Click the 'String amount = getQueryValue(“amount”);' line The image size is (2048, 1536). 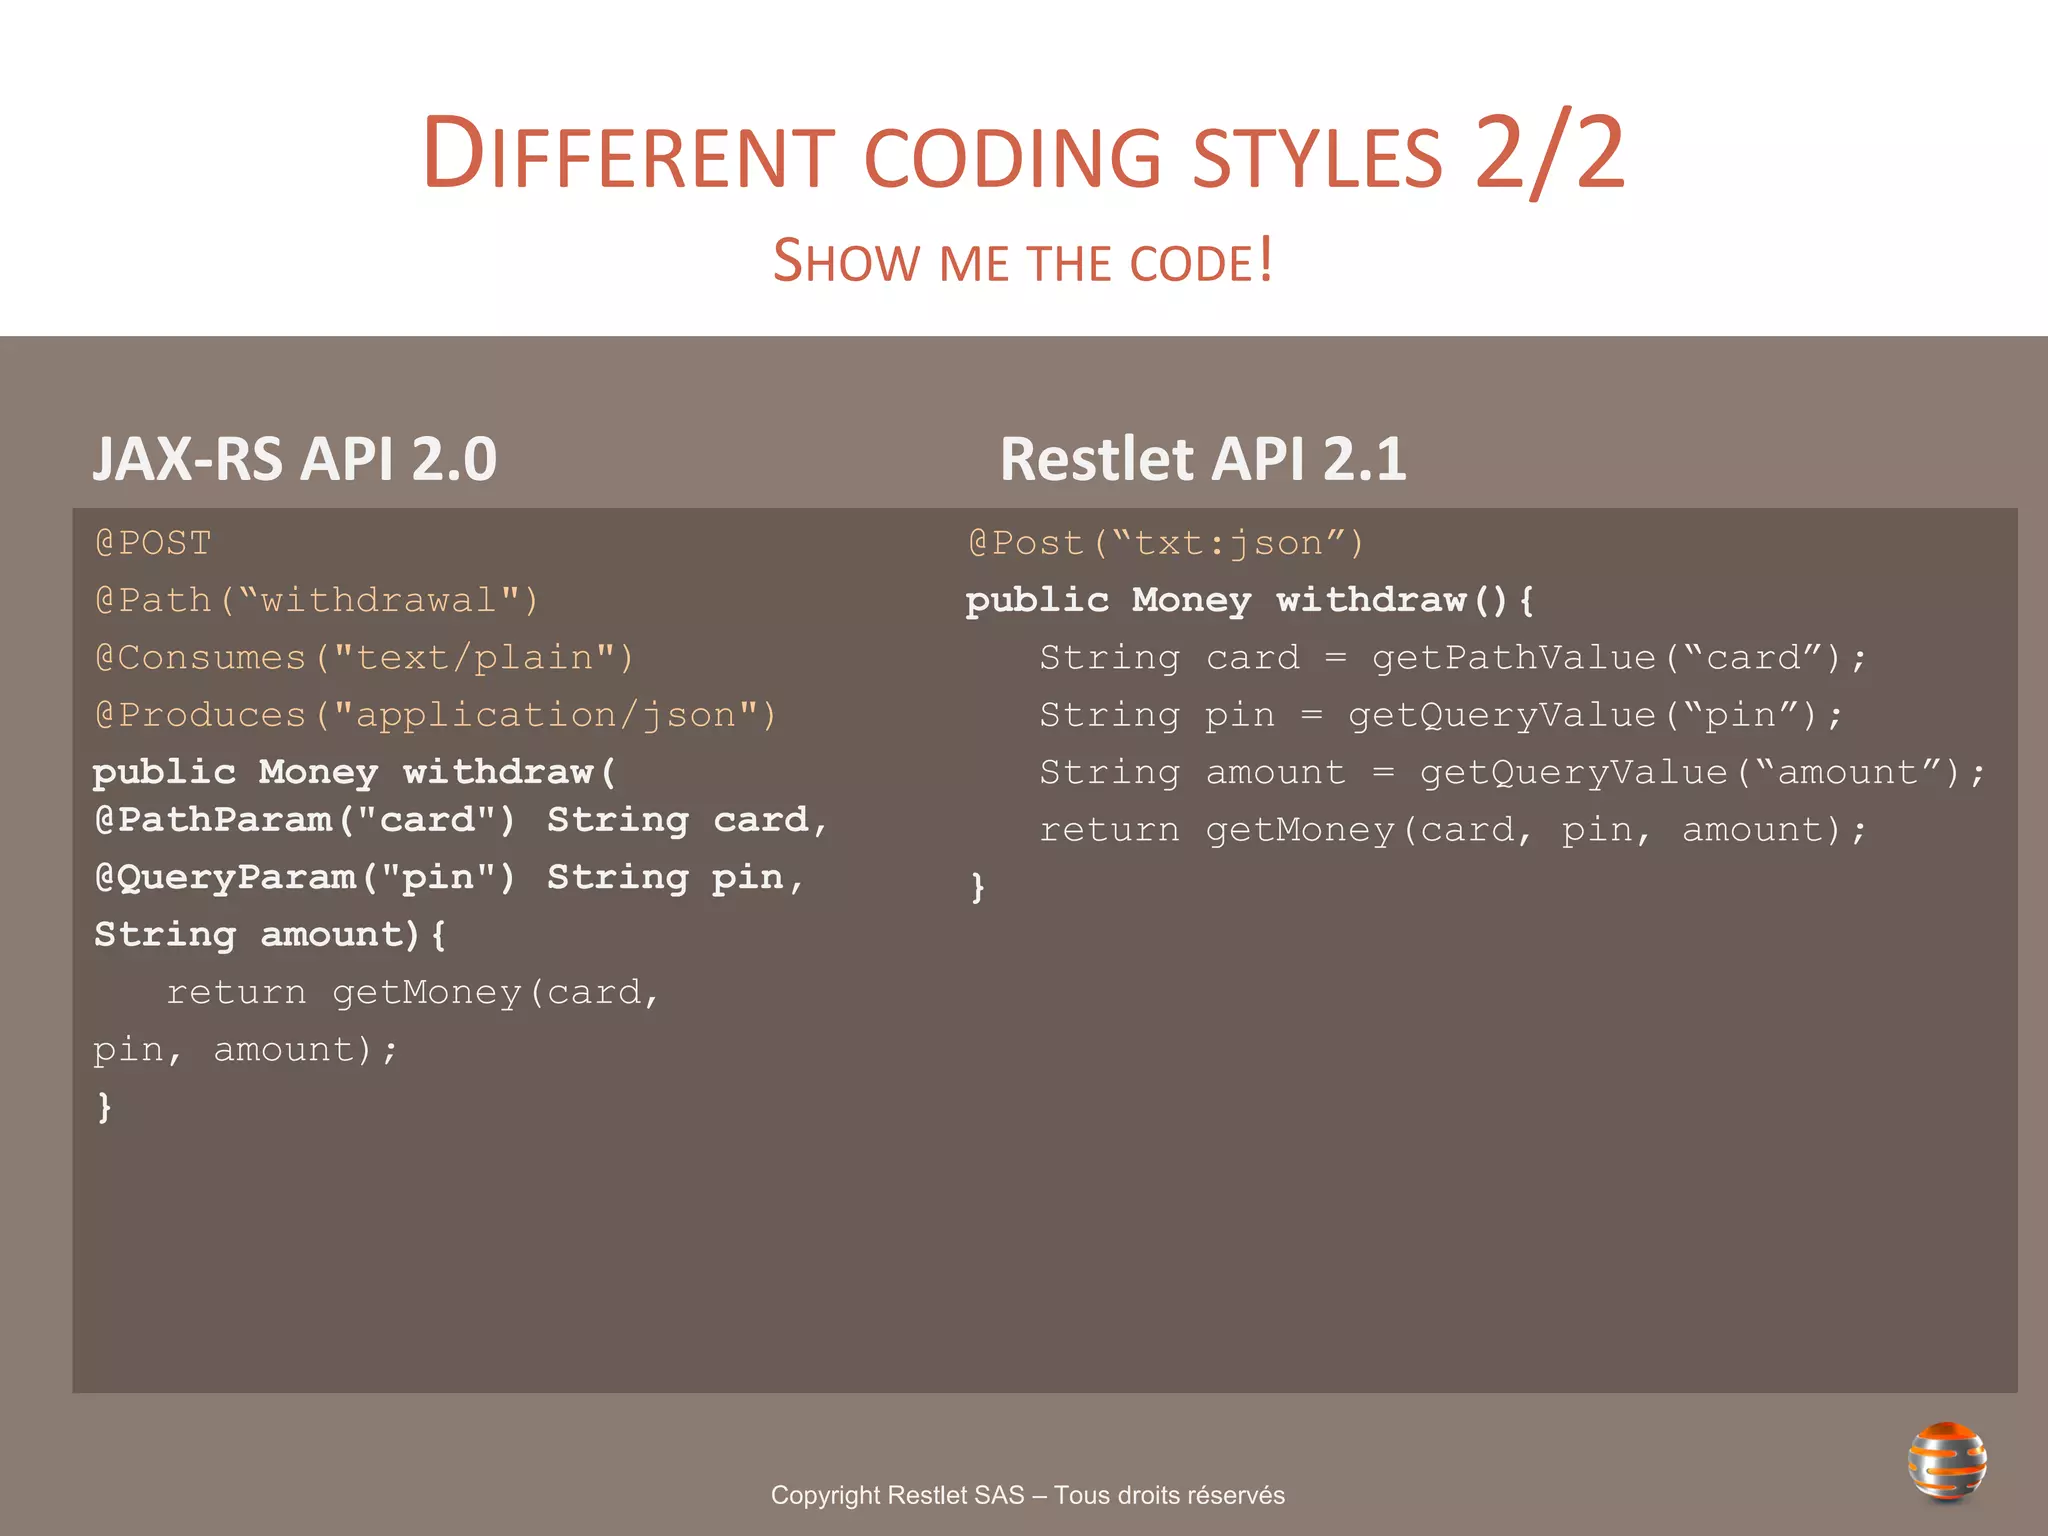[1513, 772]
